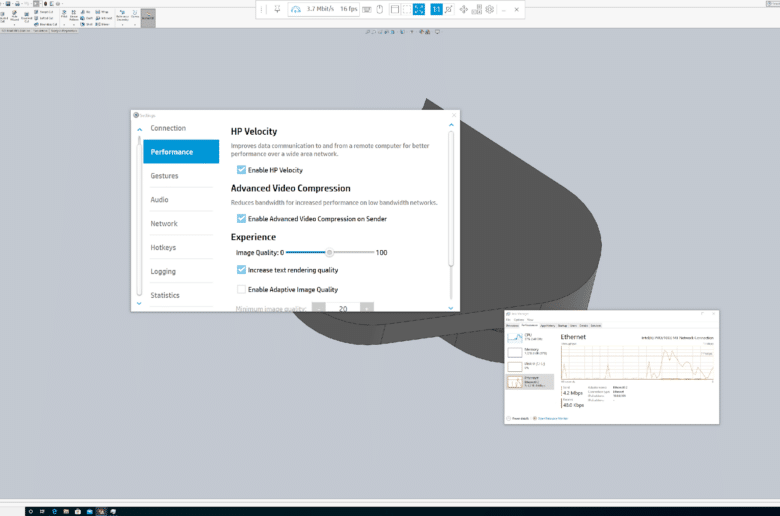Expand the Curves dropdown arrow

pos(135,25)
